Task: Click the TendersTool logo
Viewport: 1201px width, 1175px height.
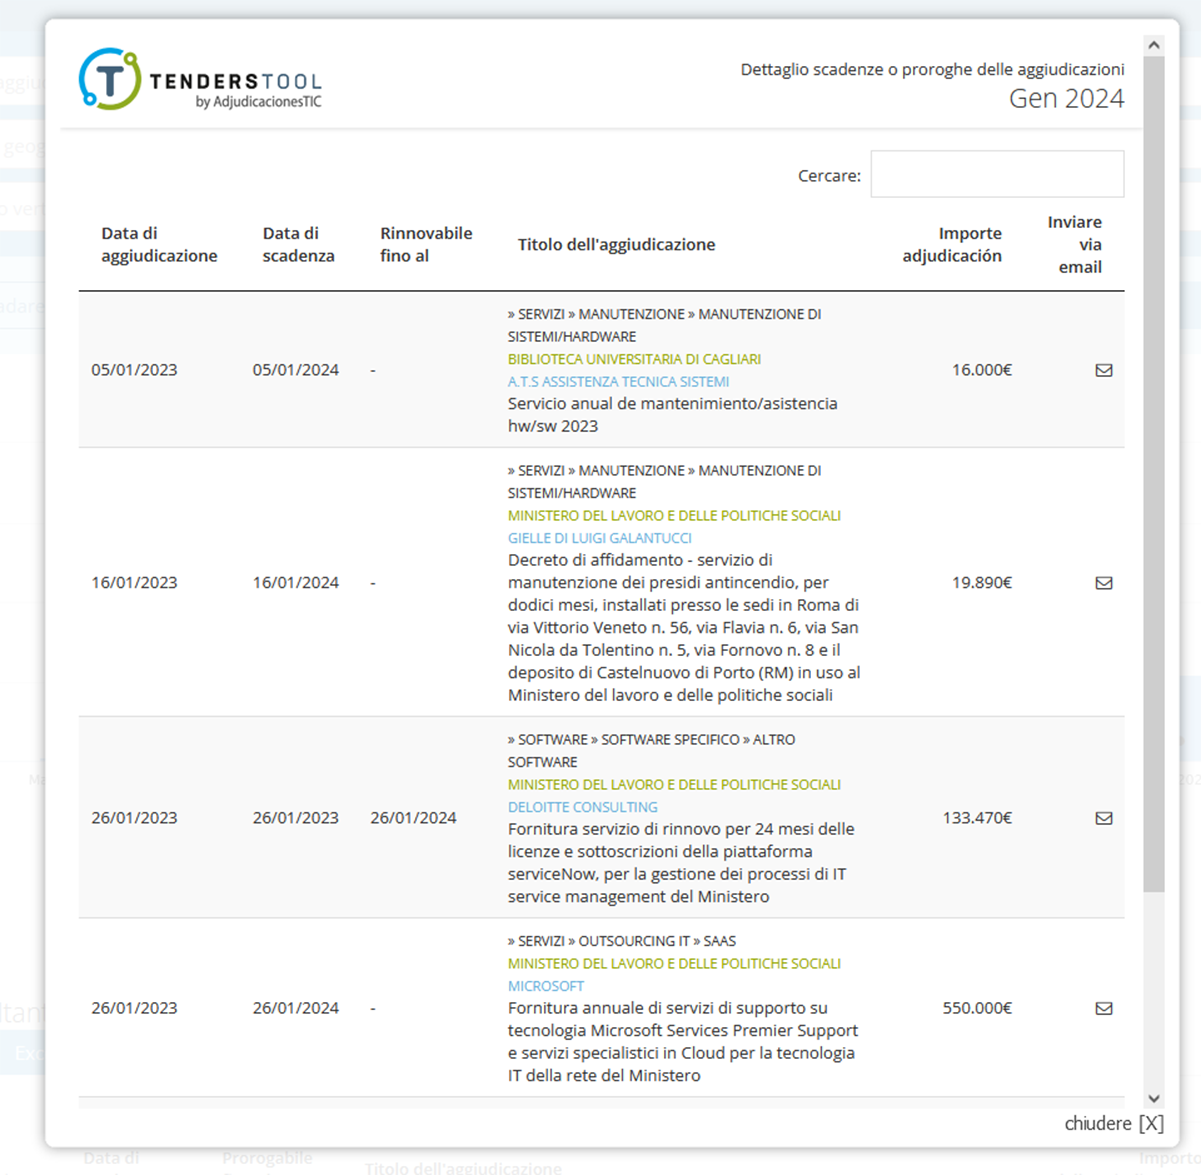Action: (x=200, y=79)
